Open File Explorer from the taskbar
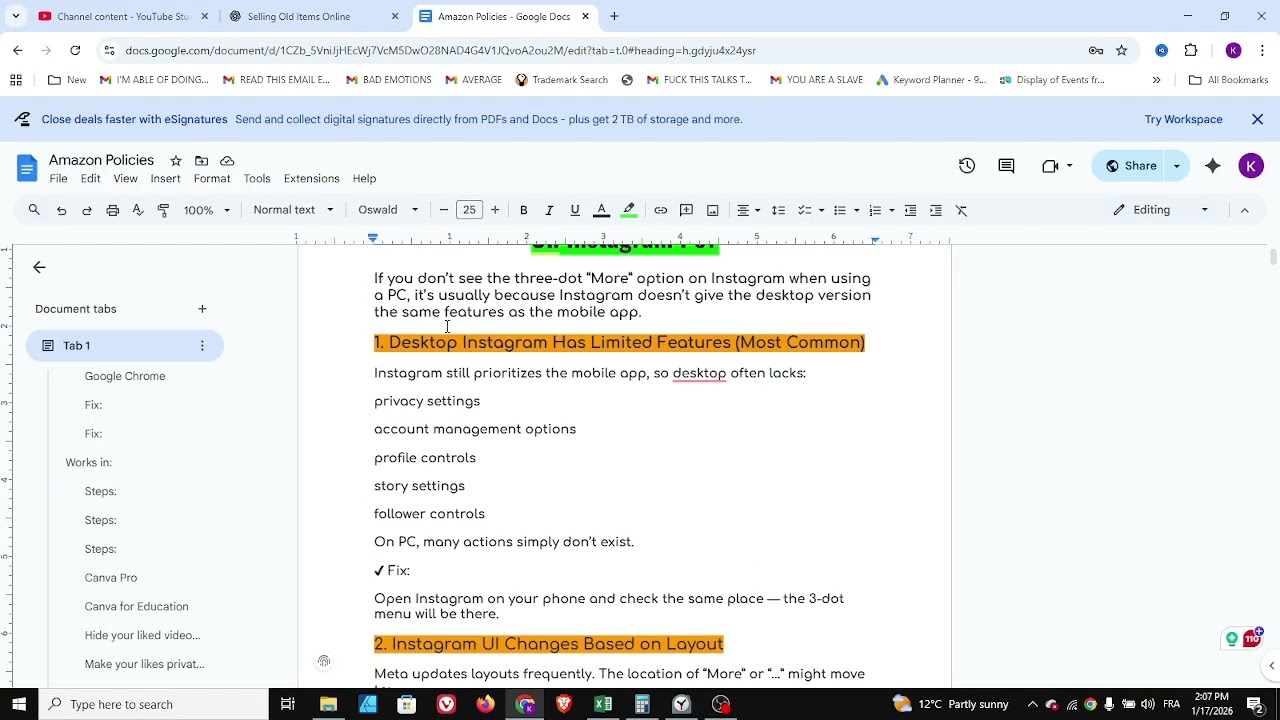 tap(328, 704)
